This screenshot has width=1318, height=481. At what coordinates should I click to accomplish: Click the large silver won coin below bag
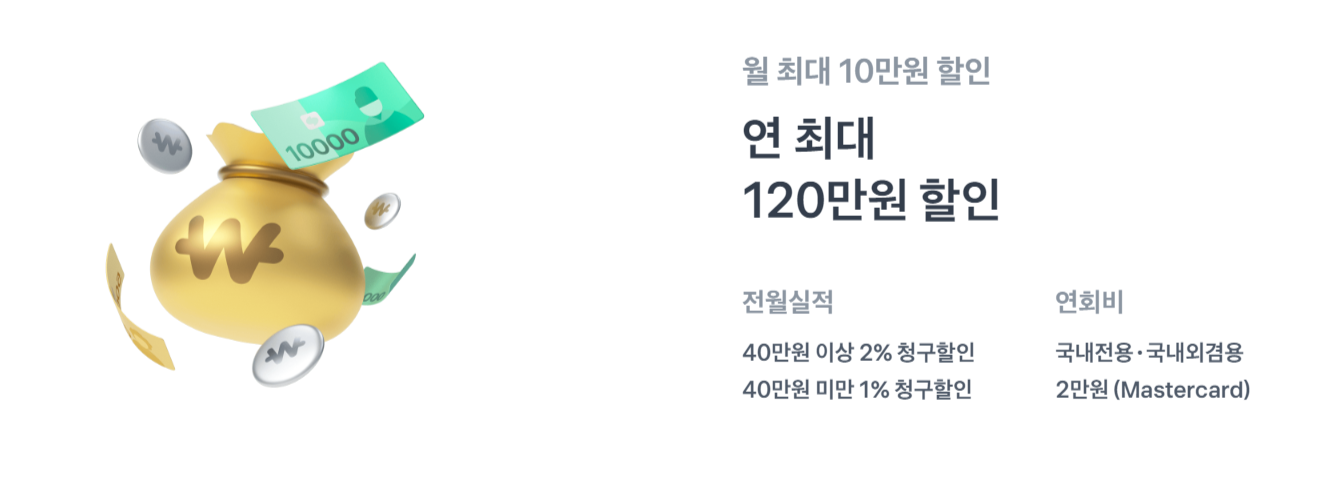287,354
